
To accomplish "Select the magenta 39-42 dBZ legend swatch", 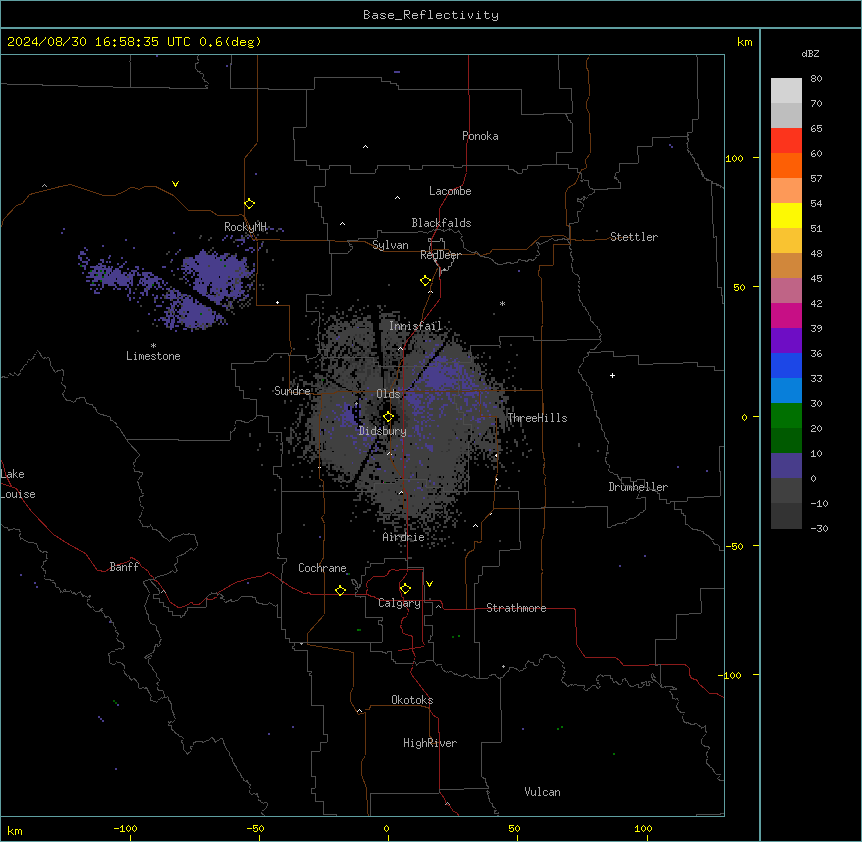I will (x=786, y=315).
